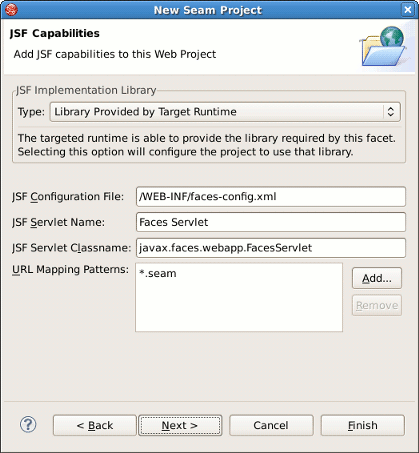Screen dimensions: 419x453
Task: Click the red Seam icon in title bar
Action: coord(11,10)
